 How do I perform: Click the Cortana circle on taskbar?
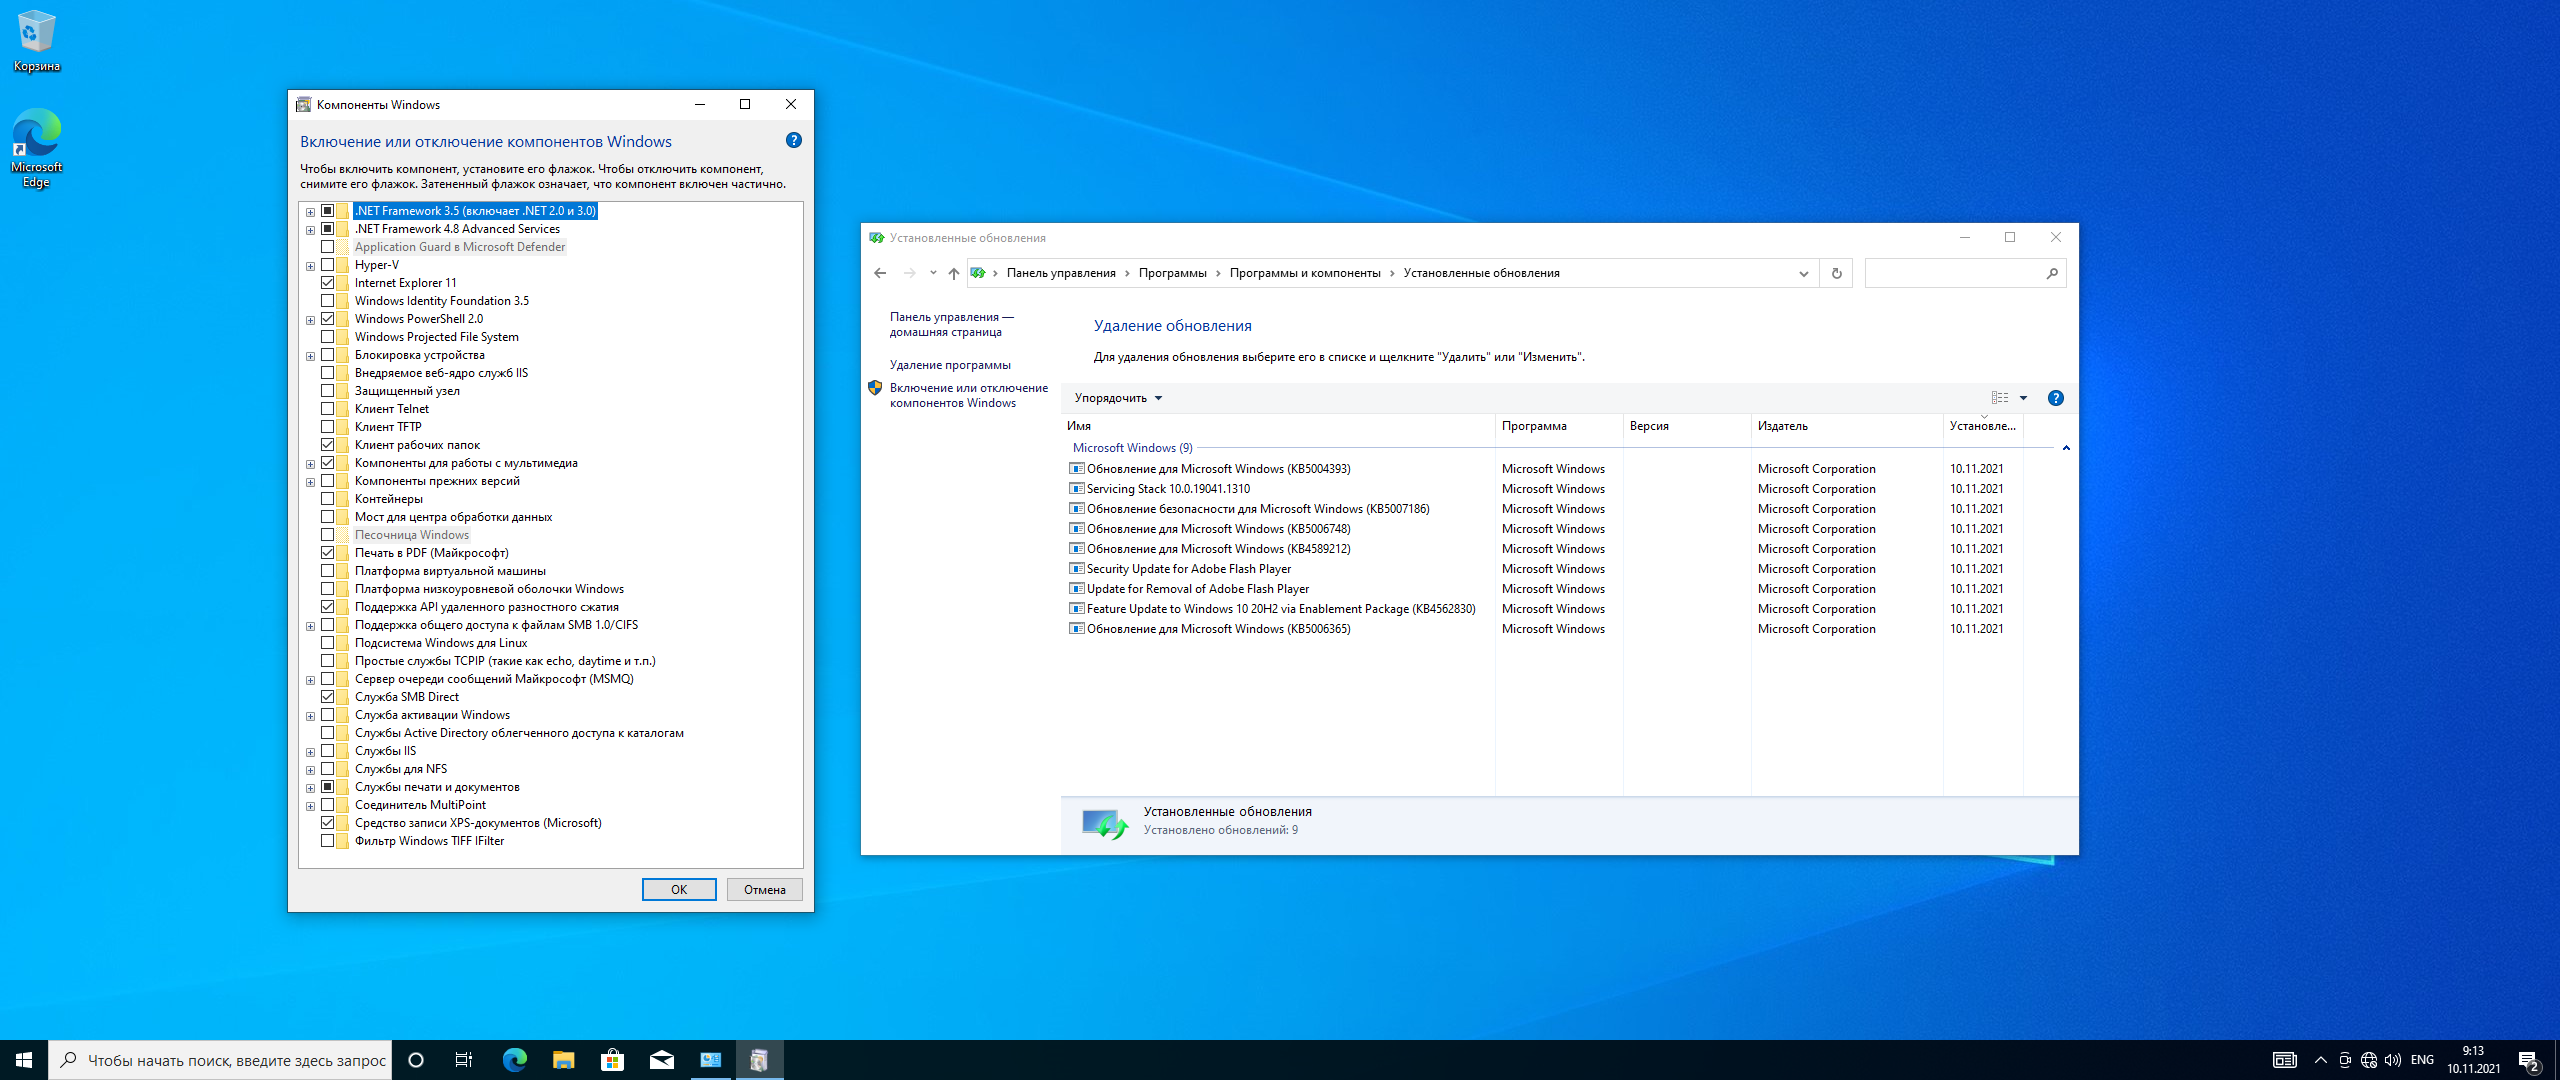416,1060
